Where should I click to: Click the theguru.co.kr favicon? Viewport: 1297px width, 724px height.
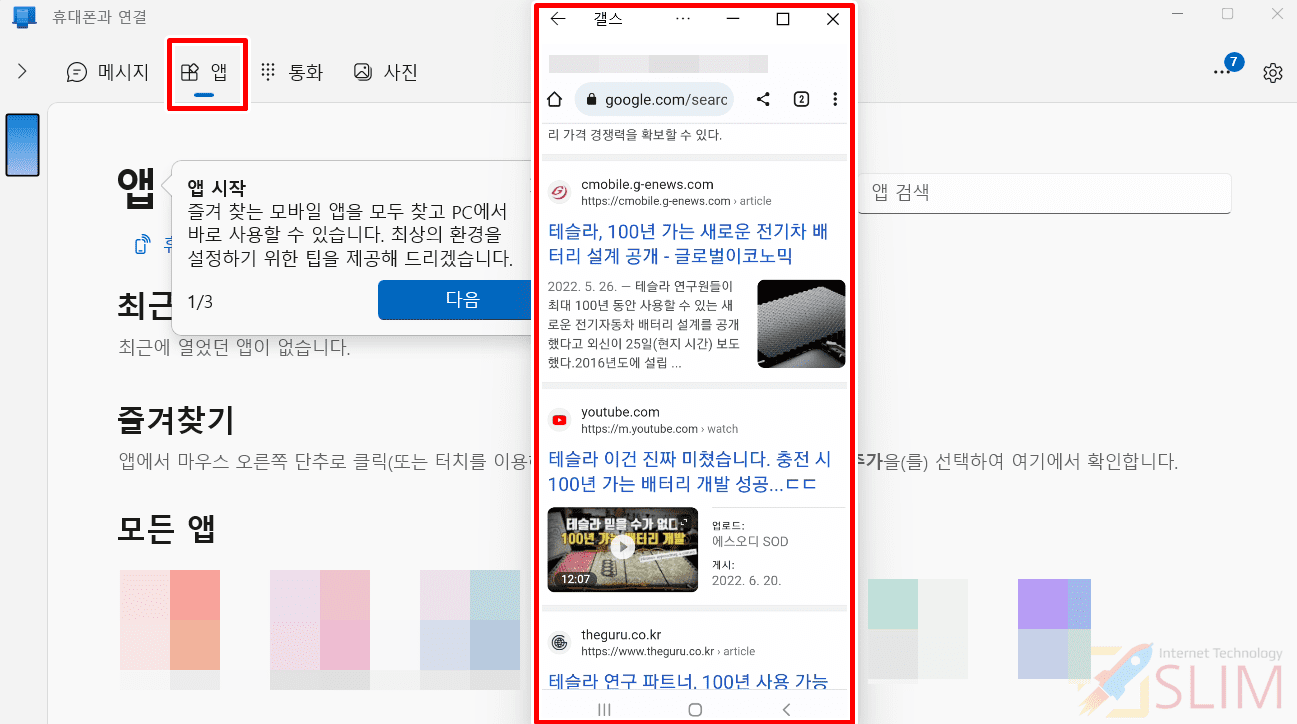[560, 642]
